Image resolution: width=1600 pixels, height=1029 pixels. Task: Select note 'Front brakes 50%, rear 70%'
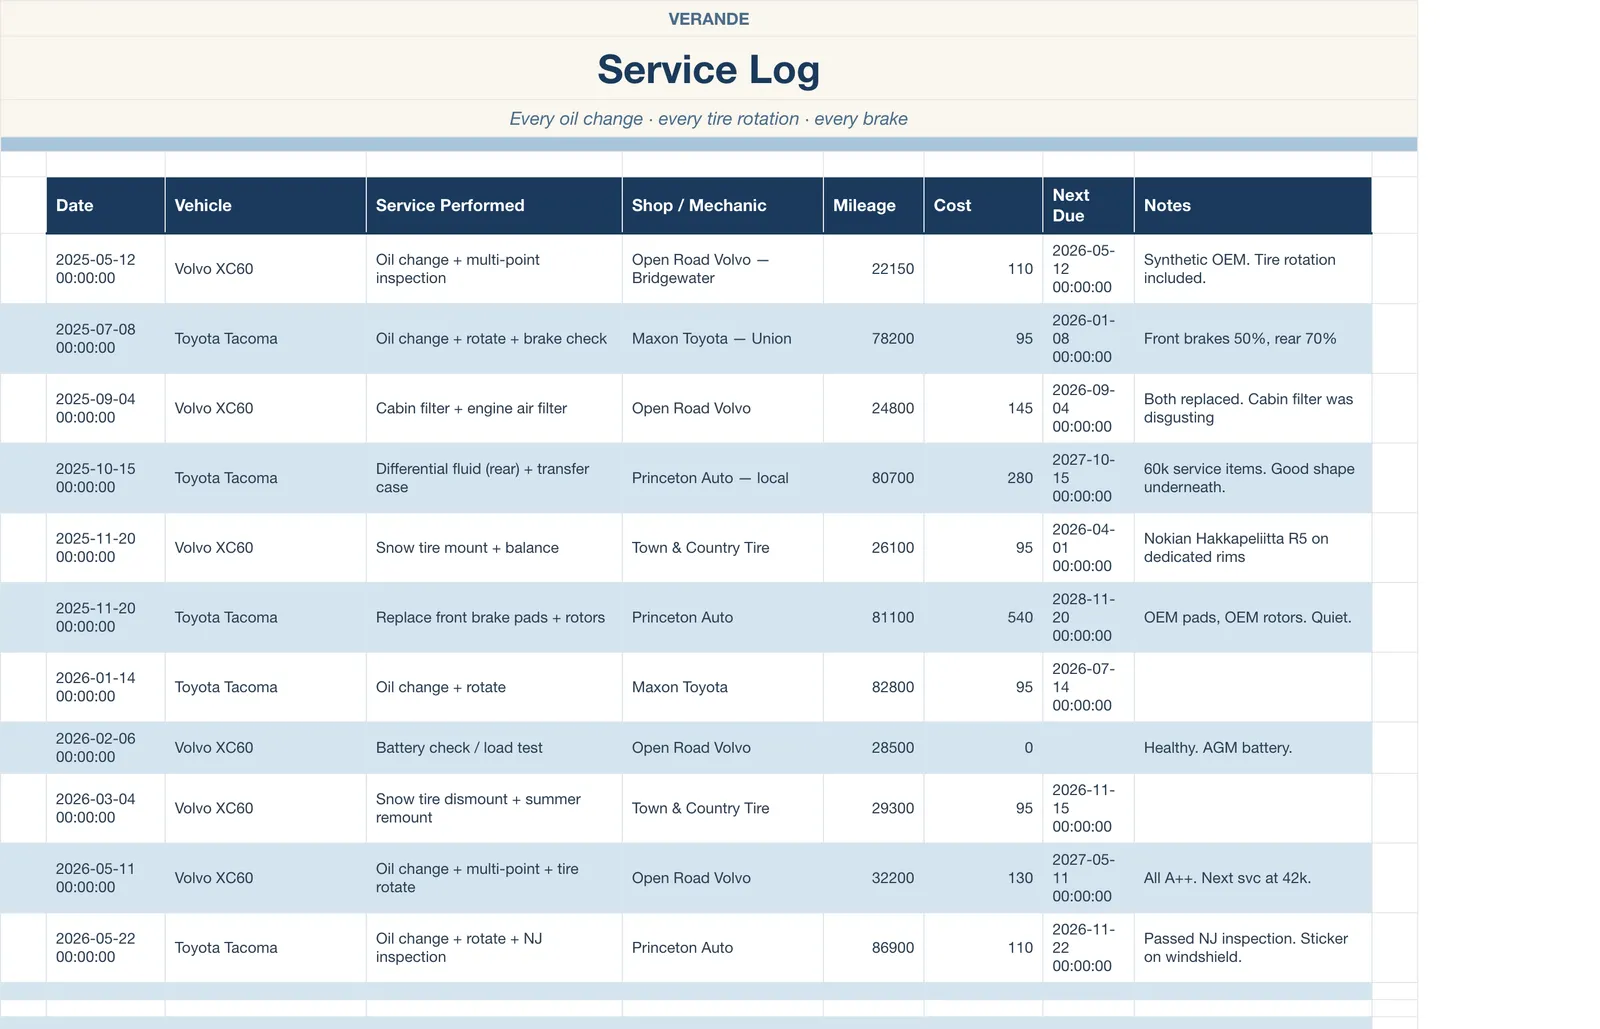tap(1253, 339)
